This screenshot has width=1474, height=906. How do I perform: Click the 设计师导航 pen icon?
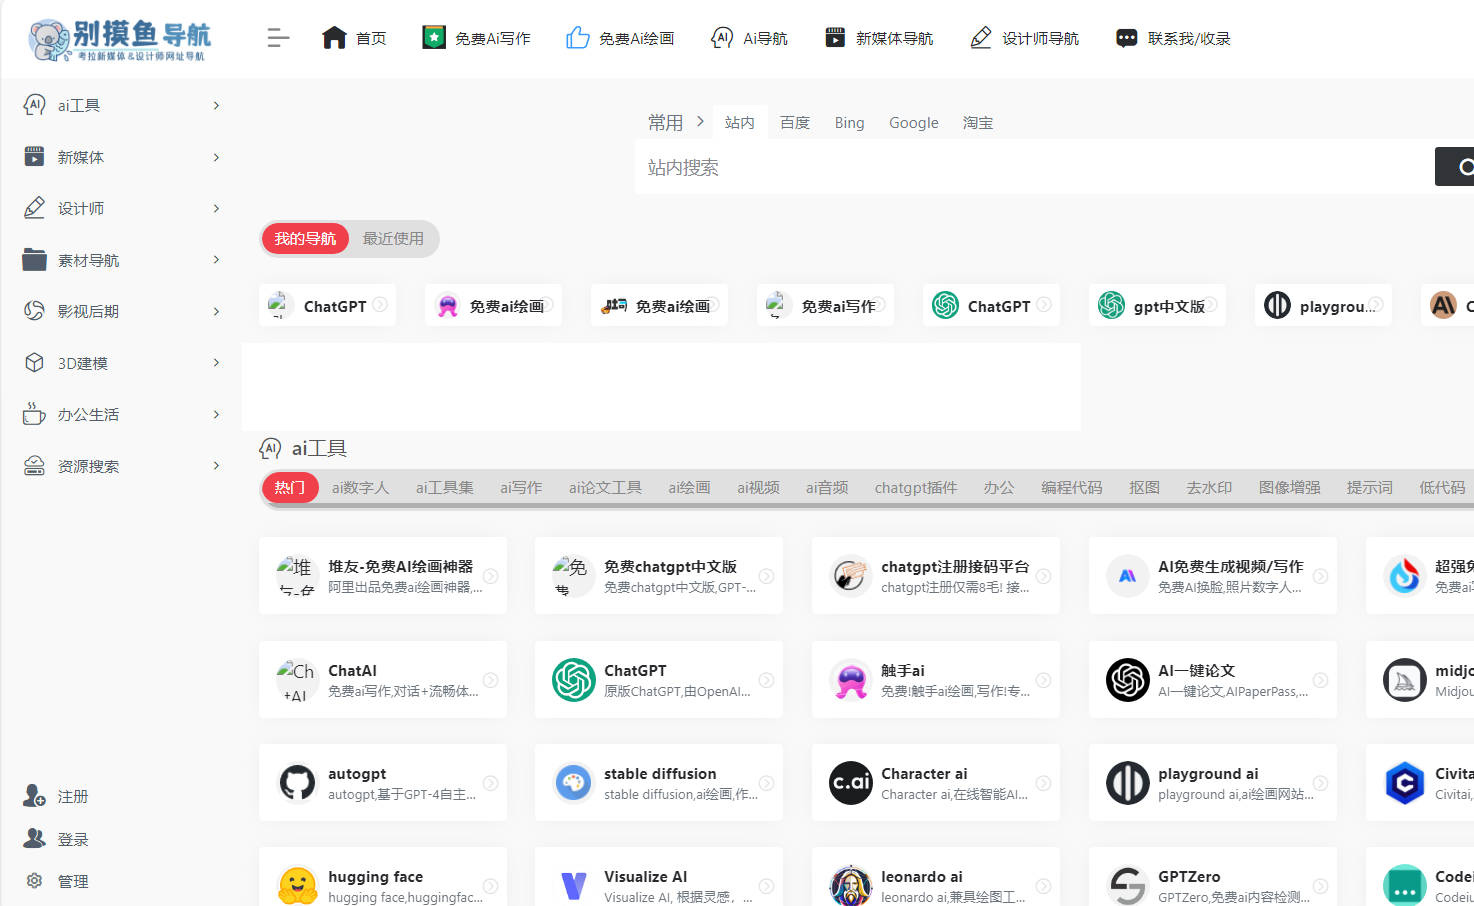(x=980, y=37)
